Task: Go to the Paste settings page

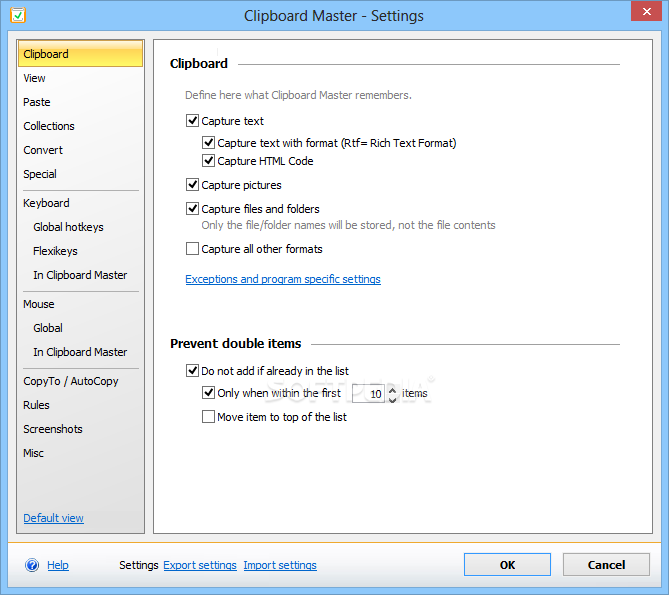Action: [37, 102]
